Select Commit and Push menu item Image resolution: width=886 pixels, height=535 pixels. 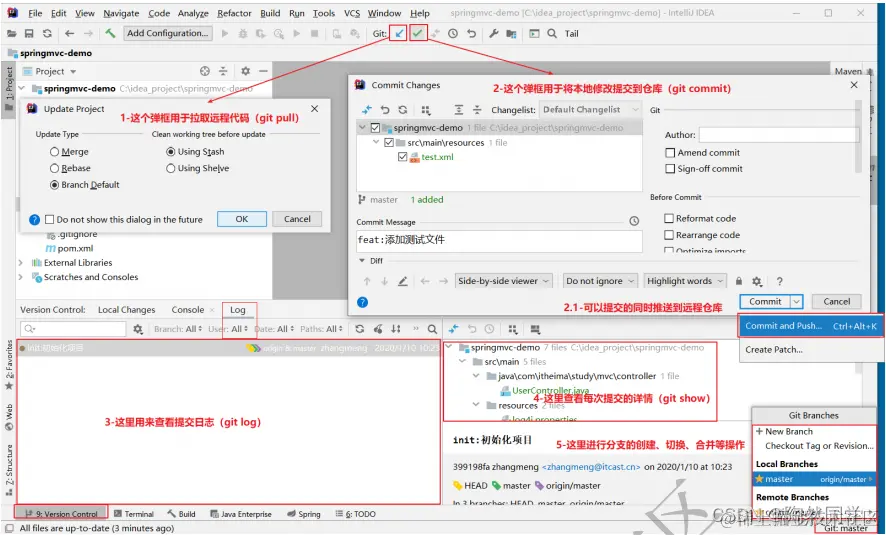(x=811, y=326)
